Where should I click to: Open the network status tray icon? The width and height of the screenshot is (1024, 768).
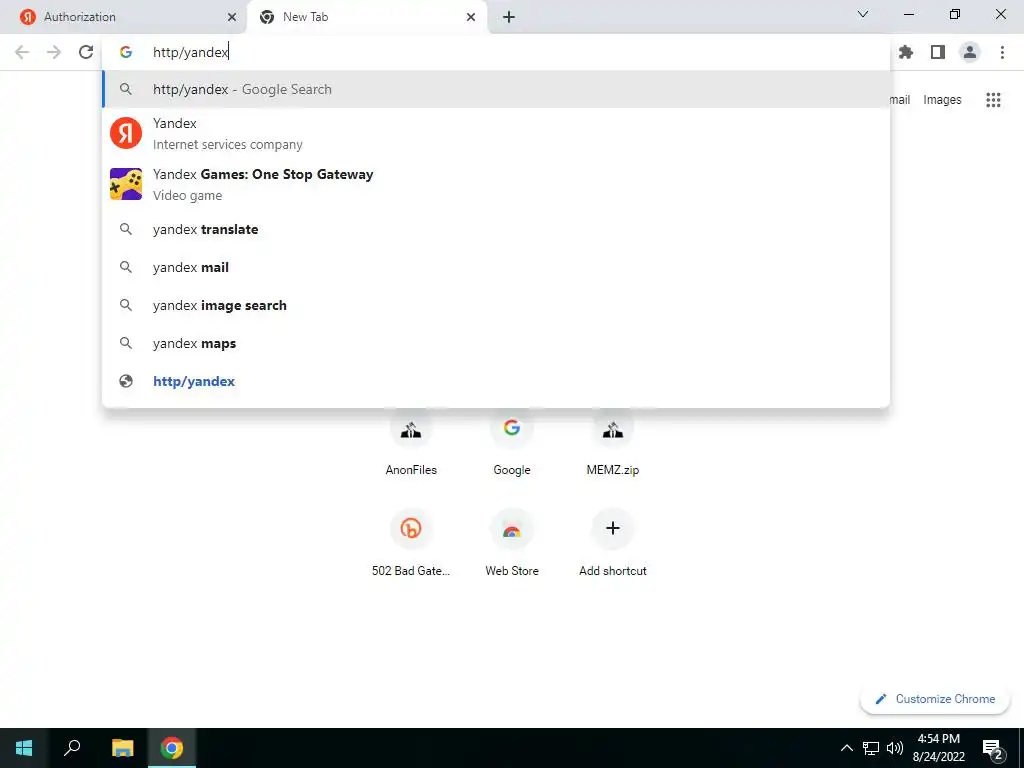871,748
